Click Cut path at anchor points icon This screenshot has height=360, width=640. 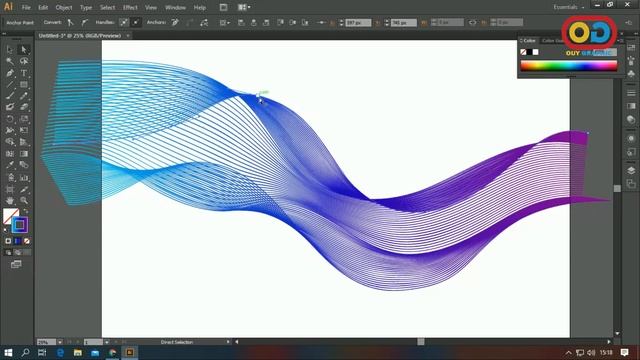[x=204, y=22]
